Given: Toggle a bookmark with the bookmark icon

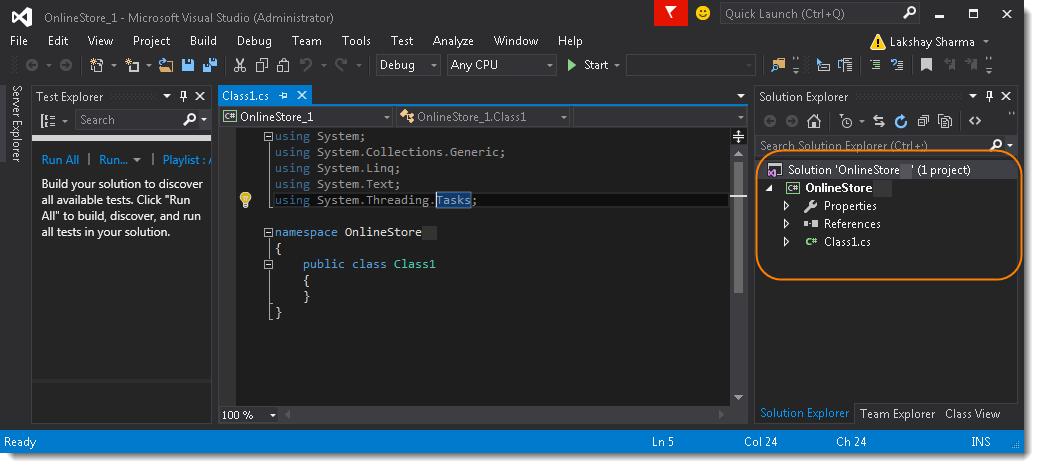Looking at the screenshot, I should (x=926, y=65).
